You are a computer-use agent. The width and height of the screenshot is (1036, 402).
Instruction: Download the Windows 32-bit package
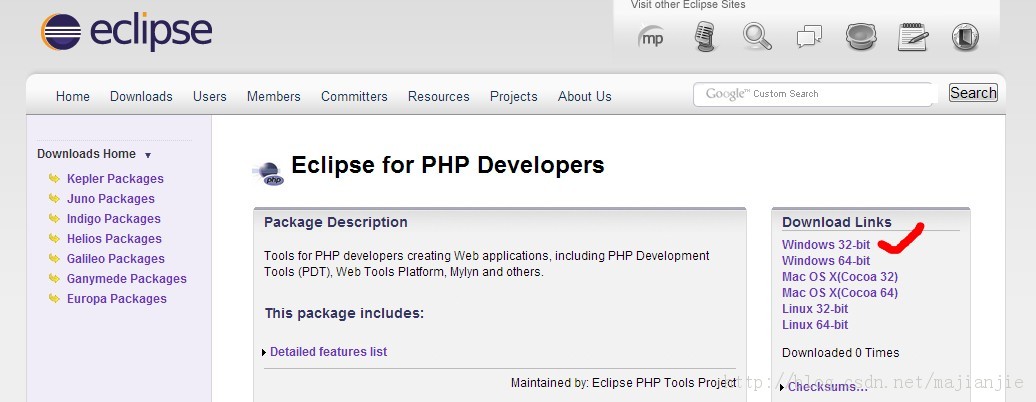(x=826, y=245)
